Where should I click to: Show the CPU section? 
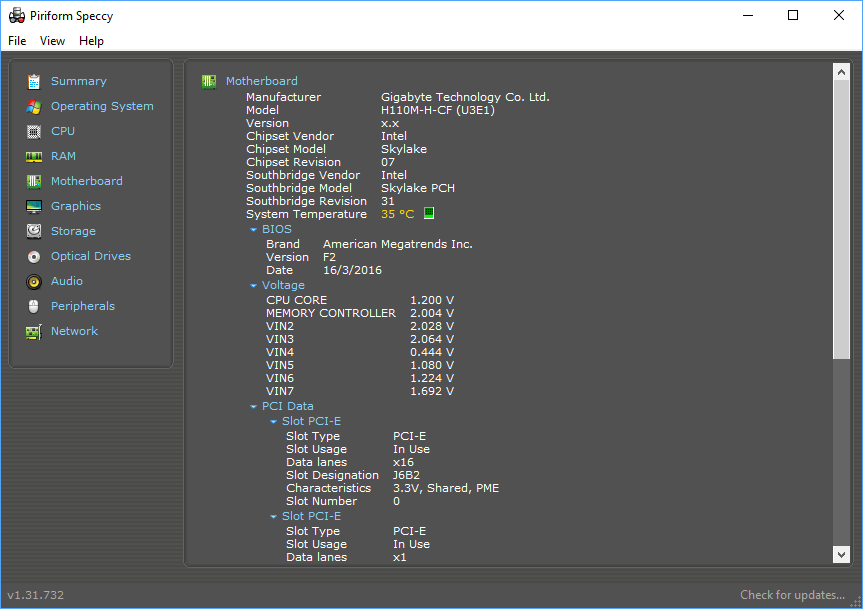point(63,131)
